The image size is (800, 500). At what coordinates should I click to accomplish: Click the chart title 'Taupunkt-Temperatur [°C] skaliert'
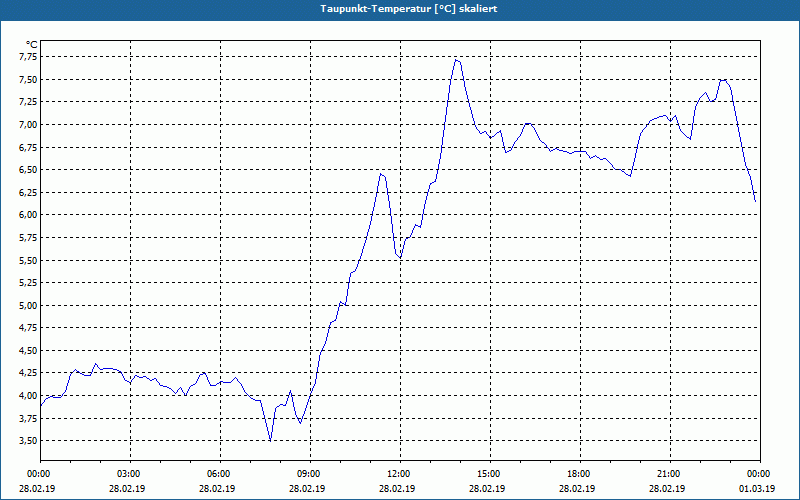409,9
